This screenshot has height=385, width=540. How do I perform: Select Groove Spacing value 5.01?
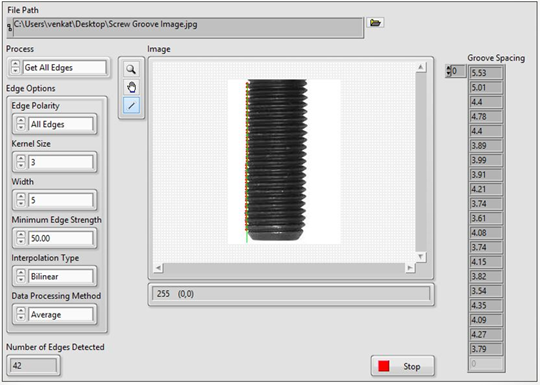coord(486,87)
